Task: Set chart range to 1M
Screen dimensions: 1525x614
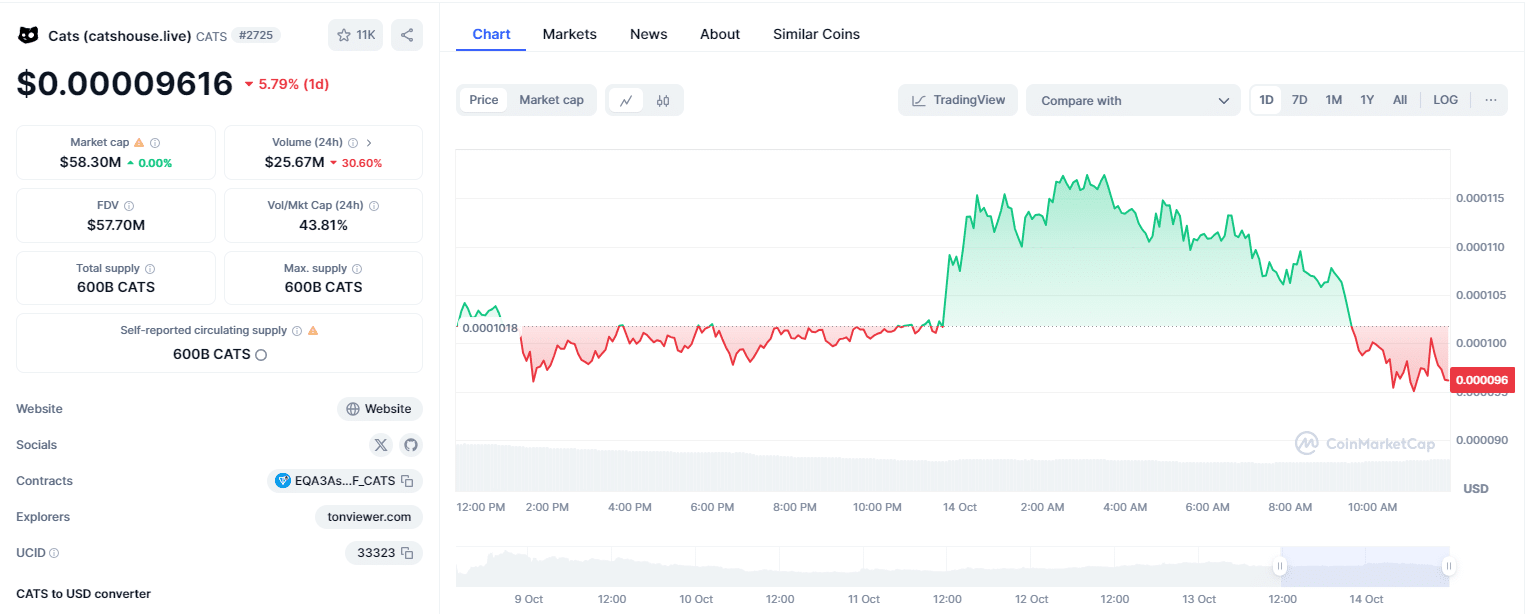Action: click(x=1334, y=100)
